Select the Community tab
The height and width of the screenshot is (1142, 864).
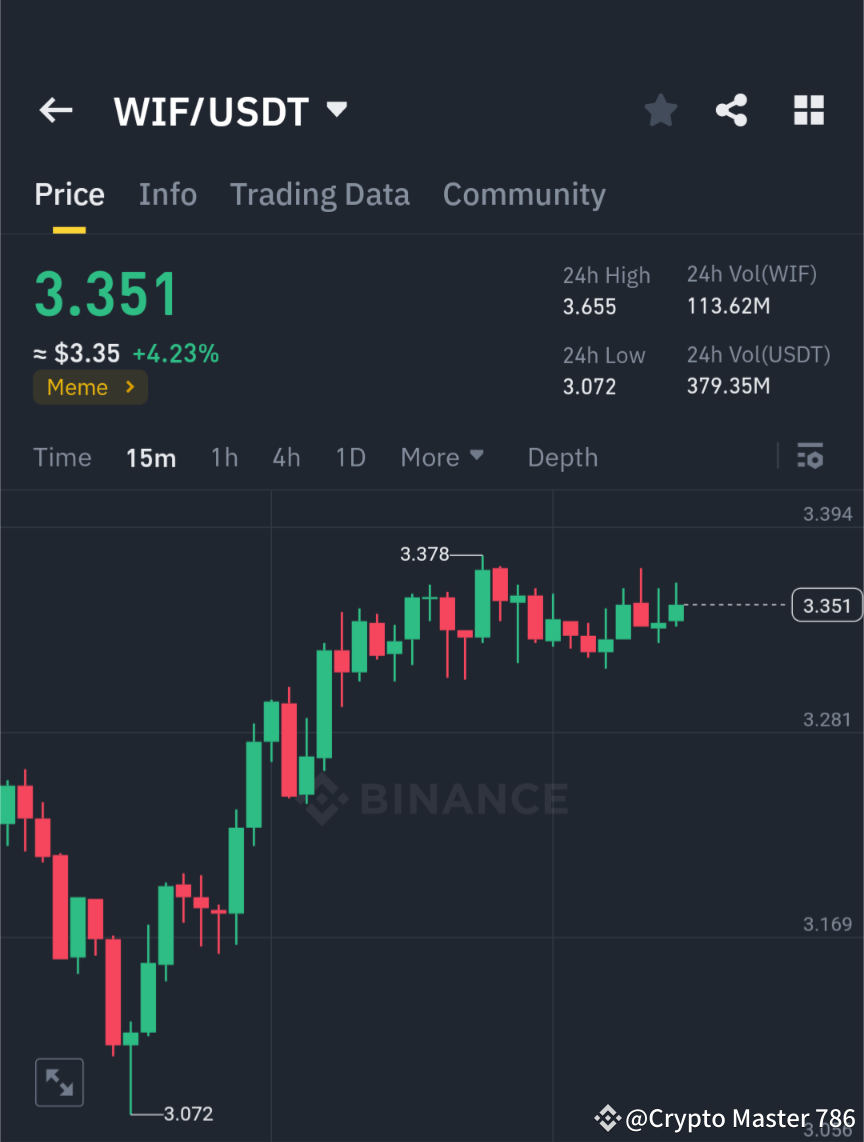(x=524, y=194)
